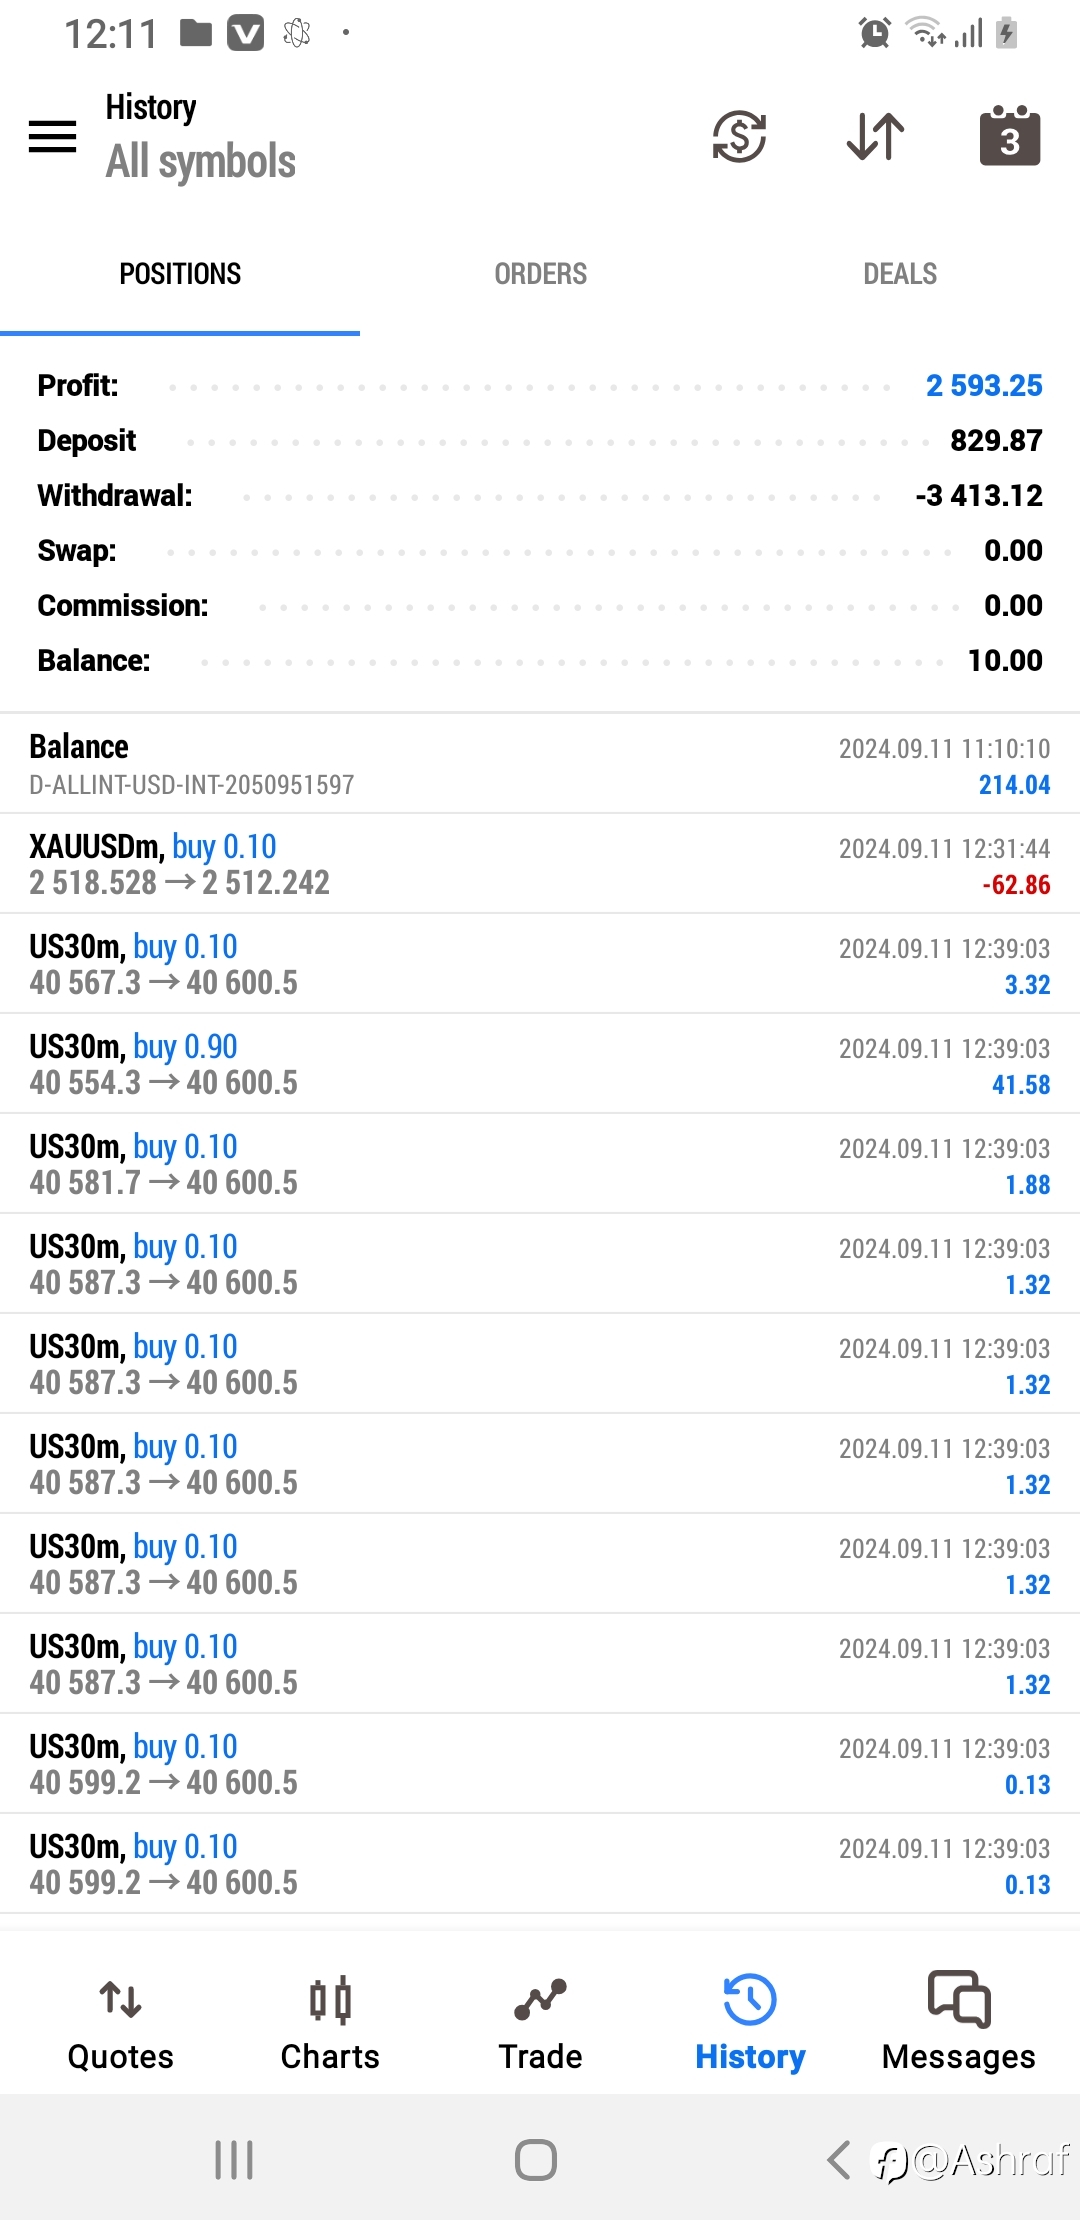Tap Android back navigation arrow

839,2160
